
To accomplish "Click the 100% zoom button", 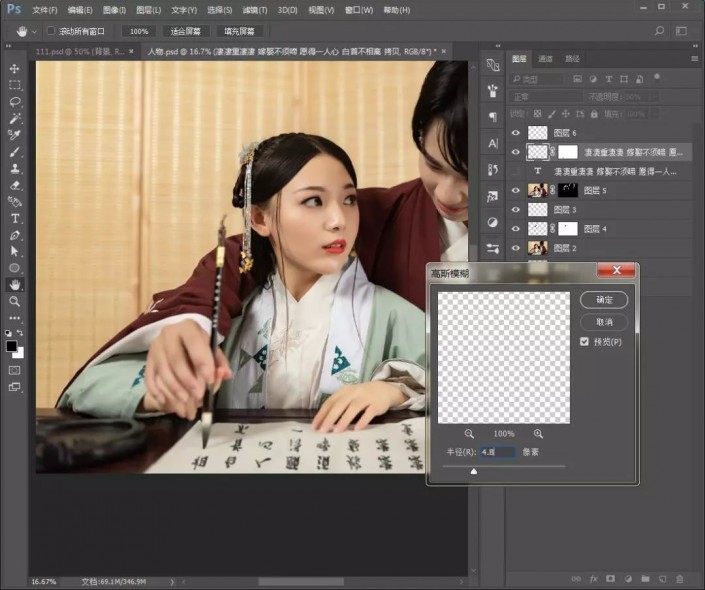I will click(x=139, y=31).
